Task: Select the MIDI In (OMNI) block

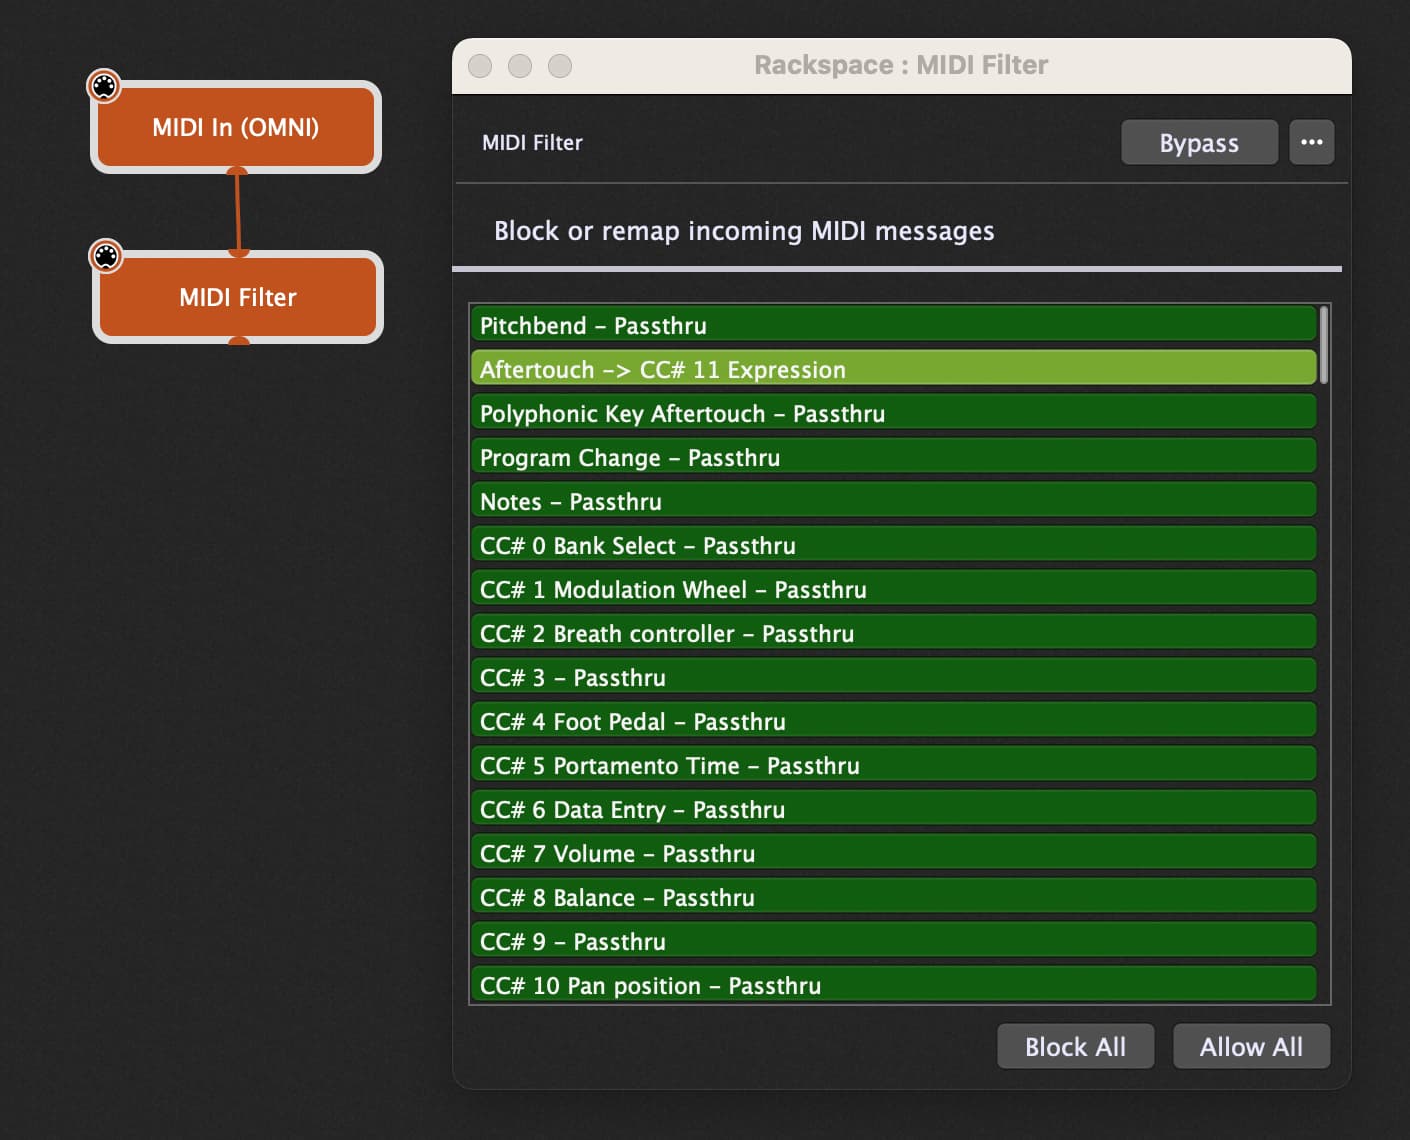Action: (x=236, y=127)
